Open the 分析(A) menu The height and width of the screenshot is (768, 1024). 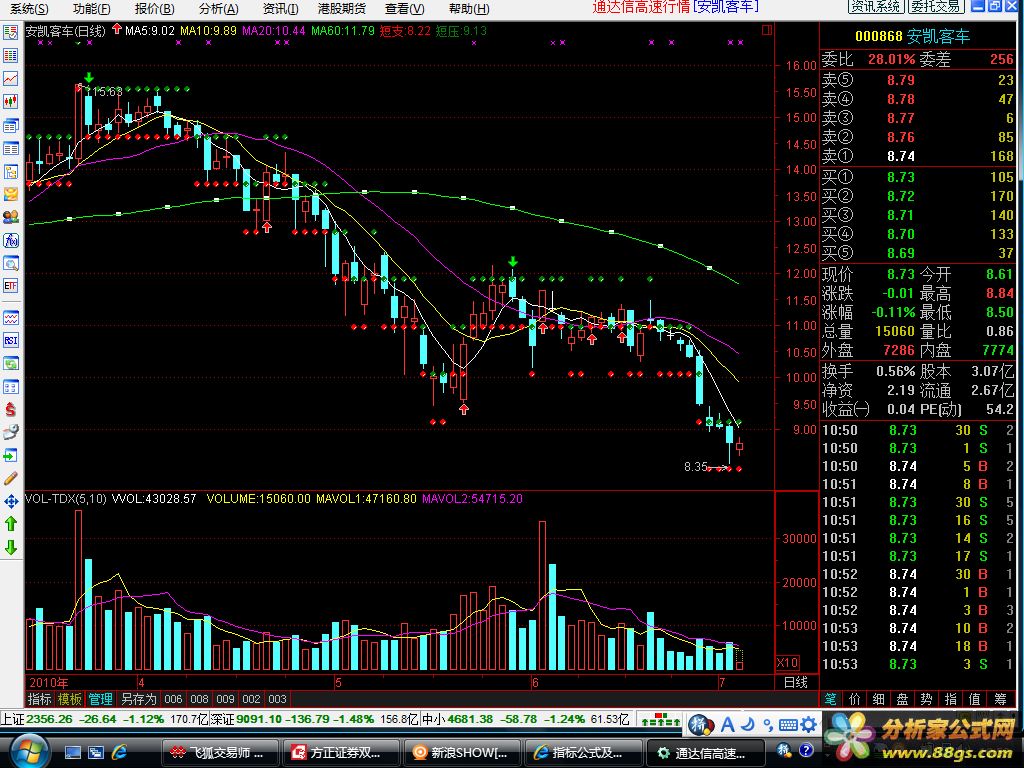tap(218, 8)
